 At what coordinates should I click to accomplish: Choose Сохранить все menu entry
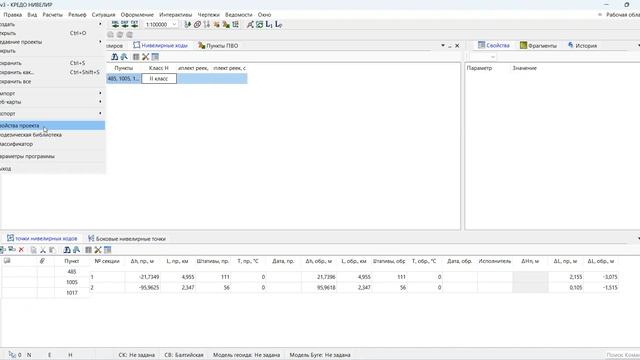click(x=52, y=82)
